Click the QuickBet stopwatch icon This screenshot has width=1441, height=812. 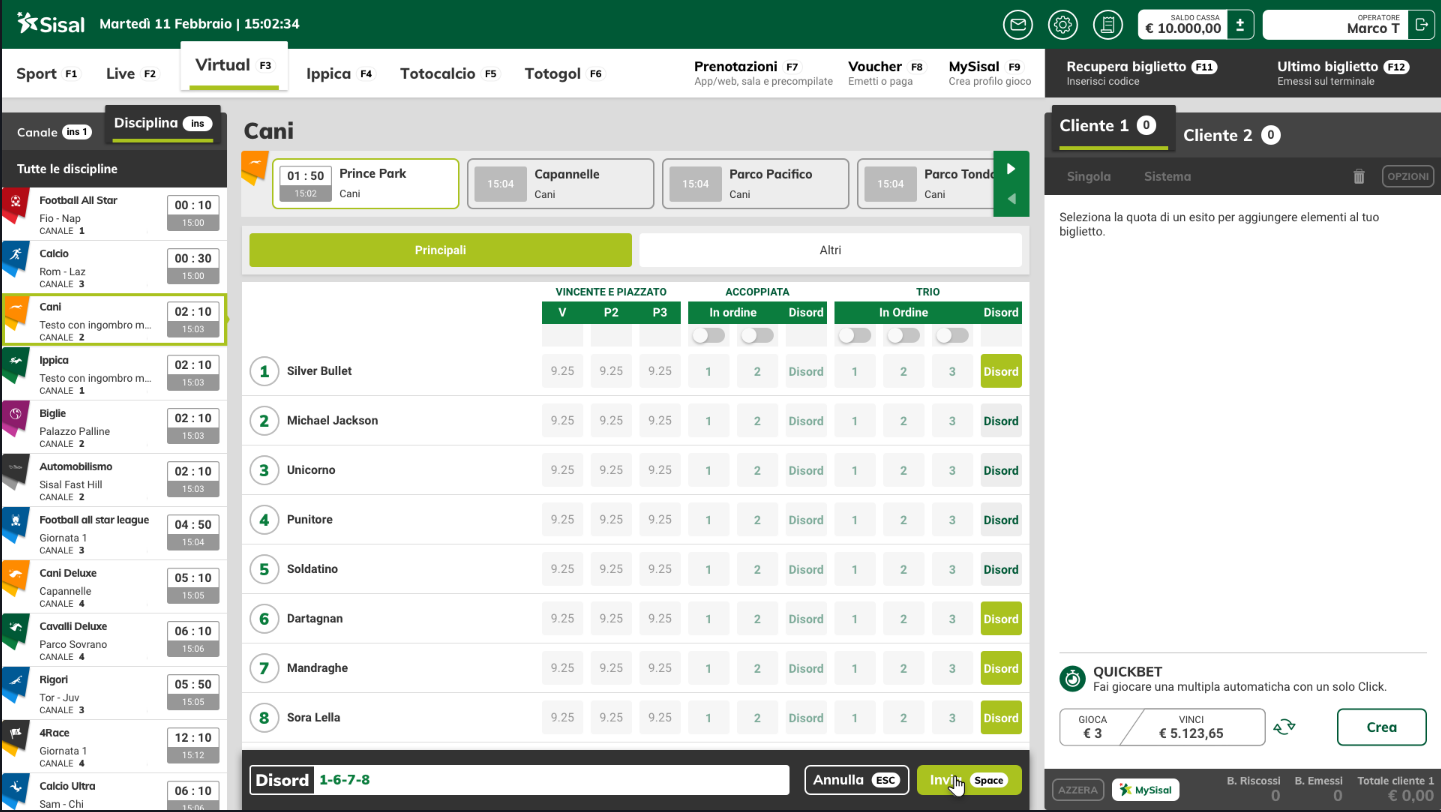pos(1072,678)
